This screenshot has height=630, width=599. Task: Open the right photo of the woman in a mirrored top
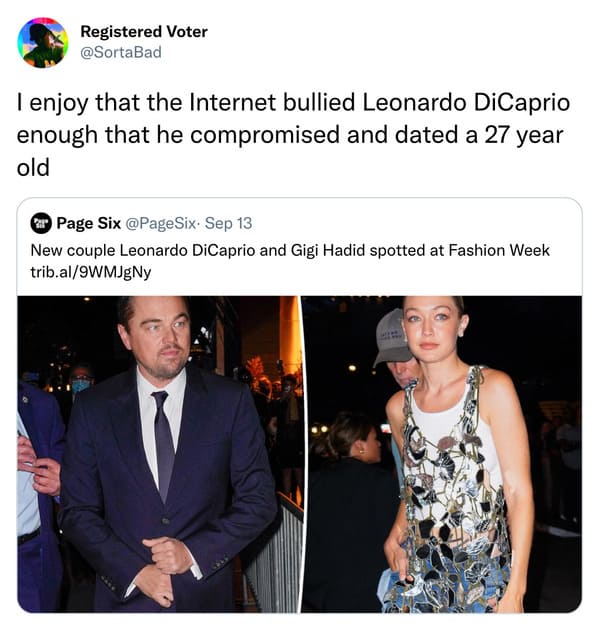coord(442,454)
